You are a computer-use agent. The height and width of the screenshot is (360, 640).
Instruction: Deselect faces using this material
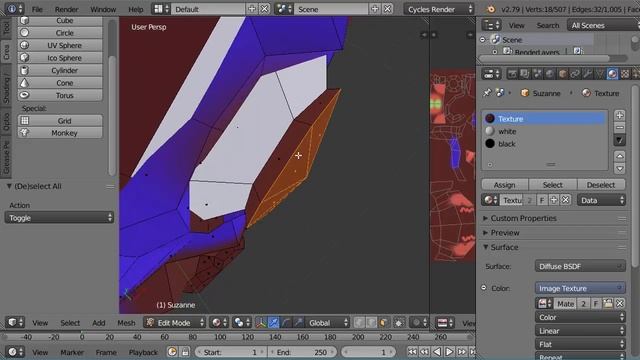601,185
